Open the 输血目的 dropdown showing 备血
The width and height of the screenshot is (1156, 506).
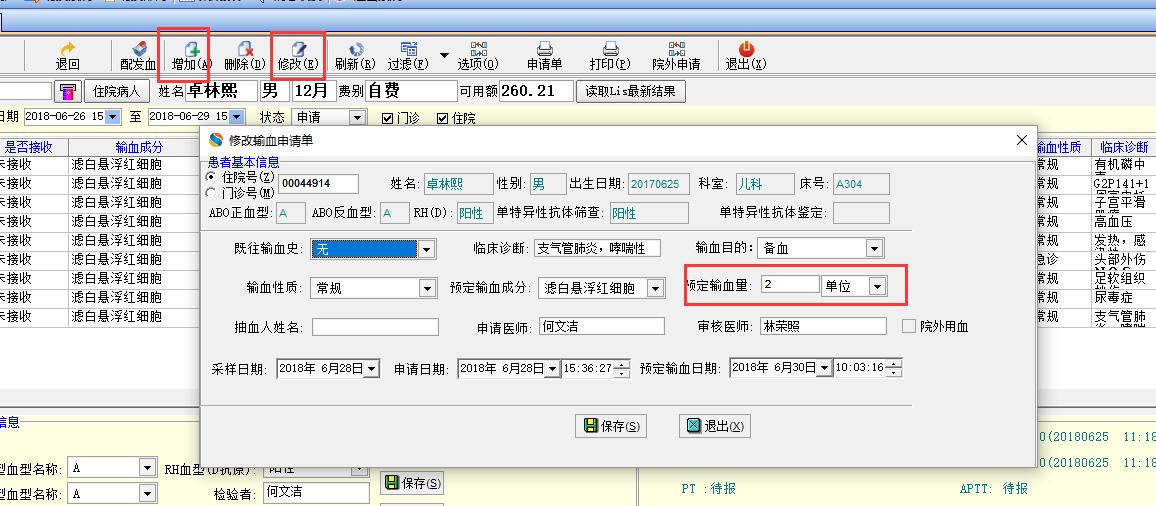click(874, 249)
